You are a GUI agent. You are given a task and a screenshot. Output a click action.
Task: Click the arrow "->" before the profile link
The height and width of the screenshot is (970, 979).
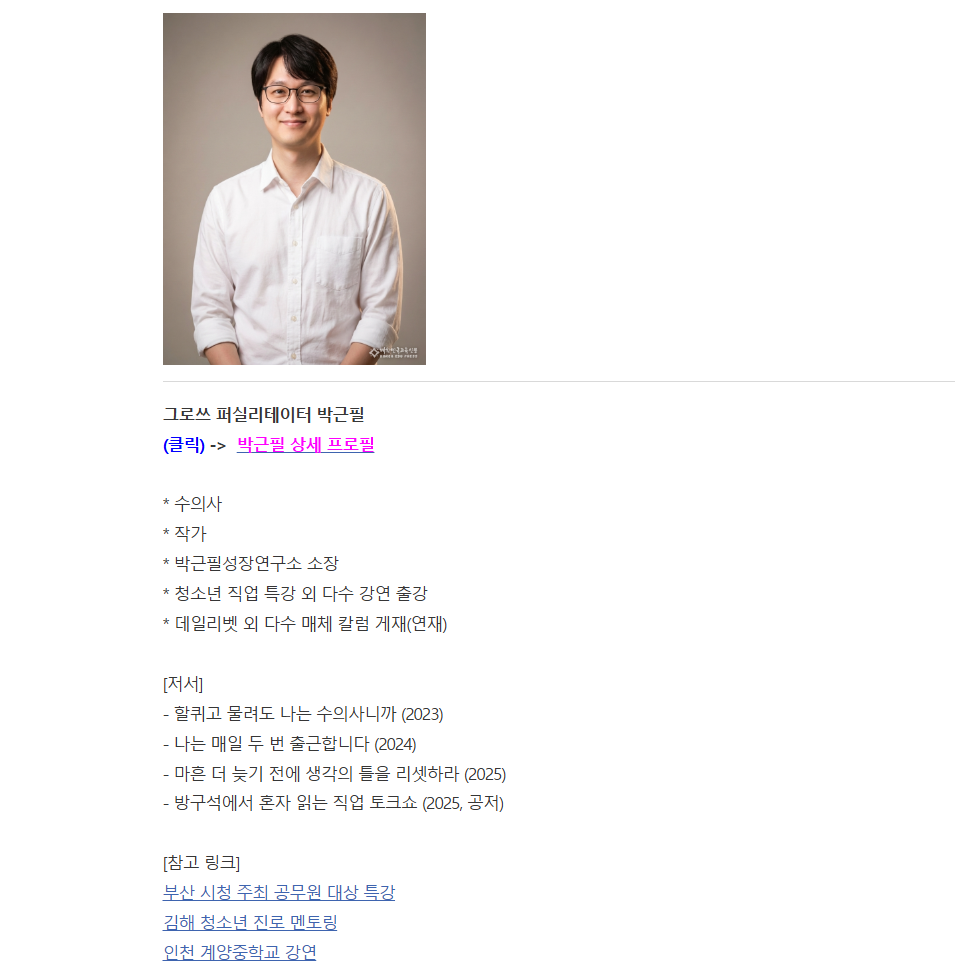pos(218,445)
